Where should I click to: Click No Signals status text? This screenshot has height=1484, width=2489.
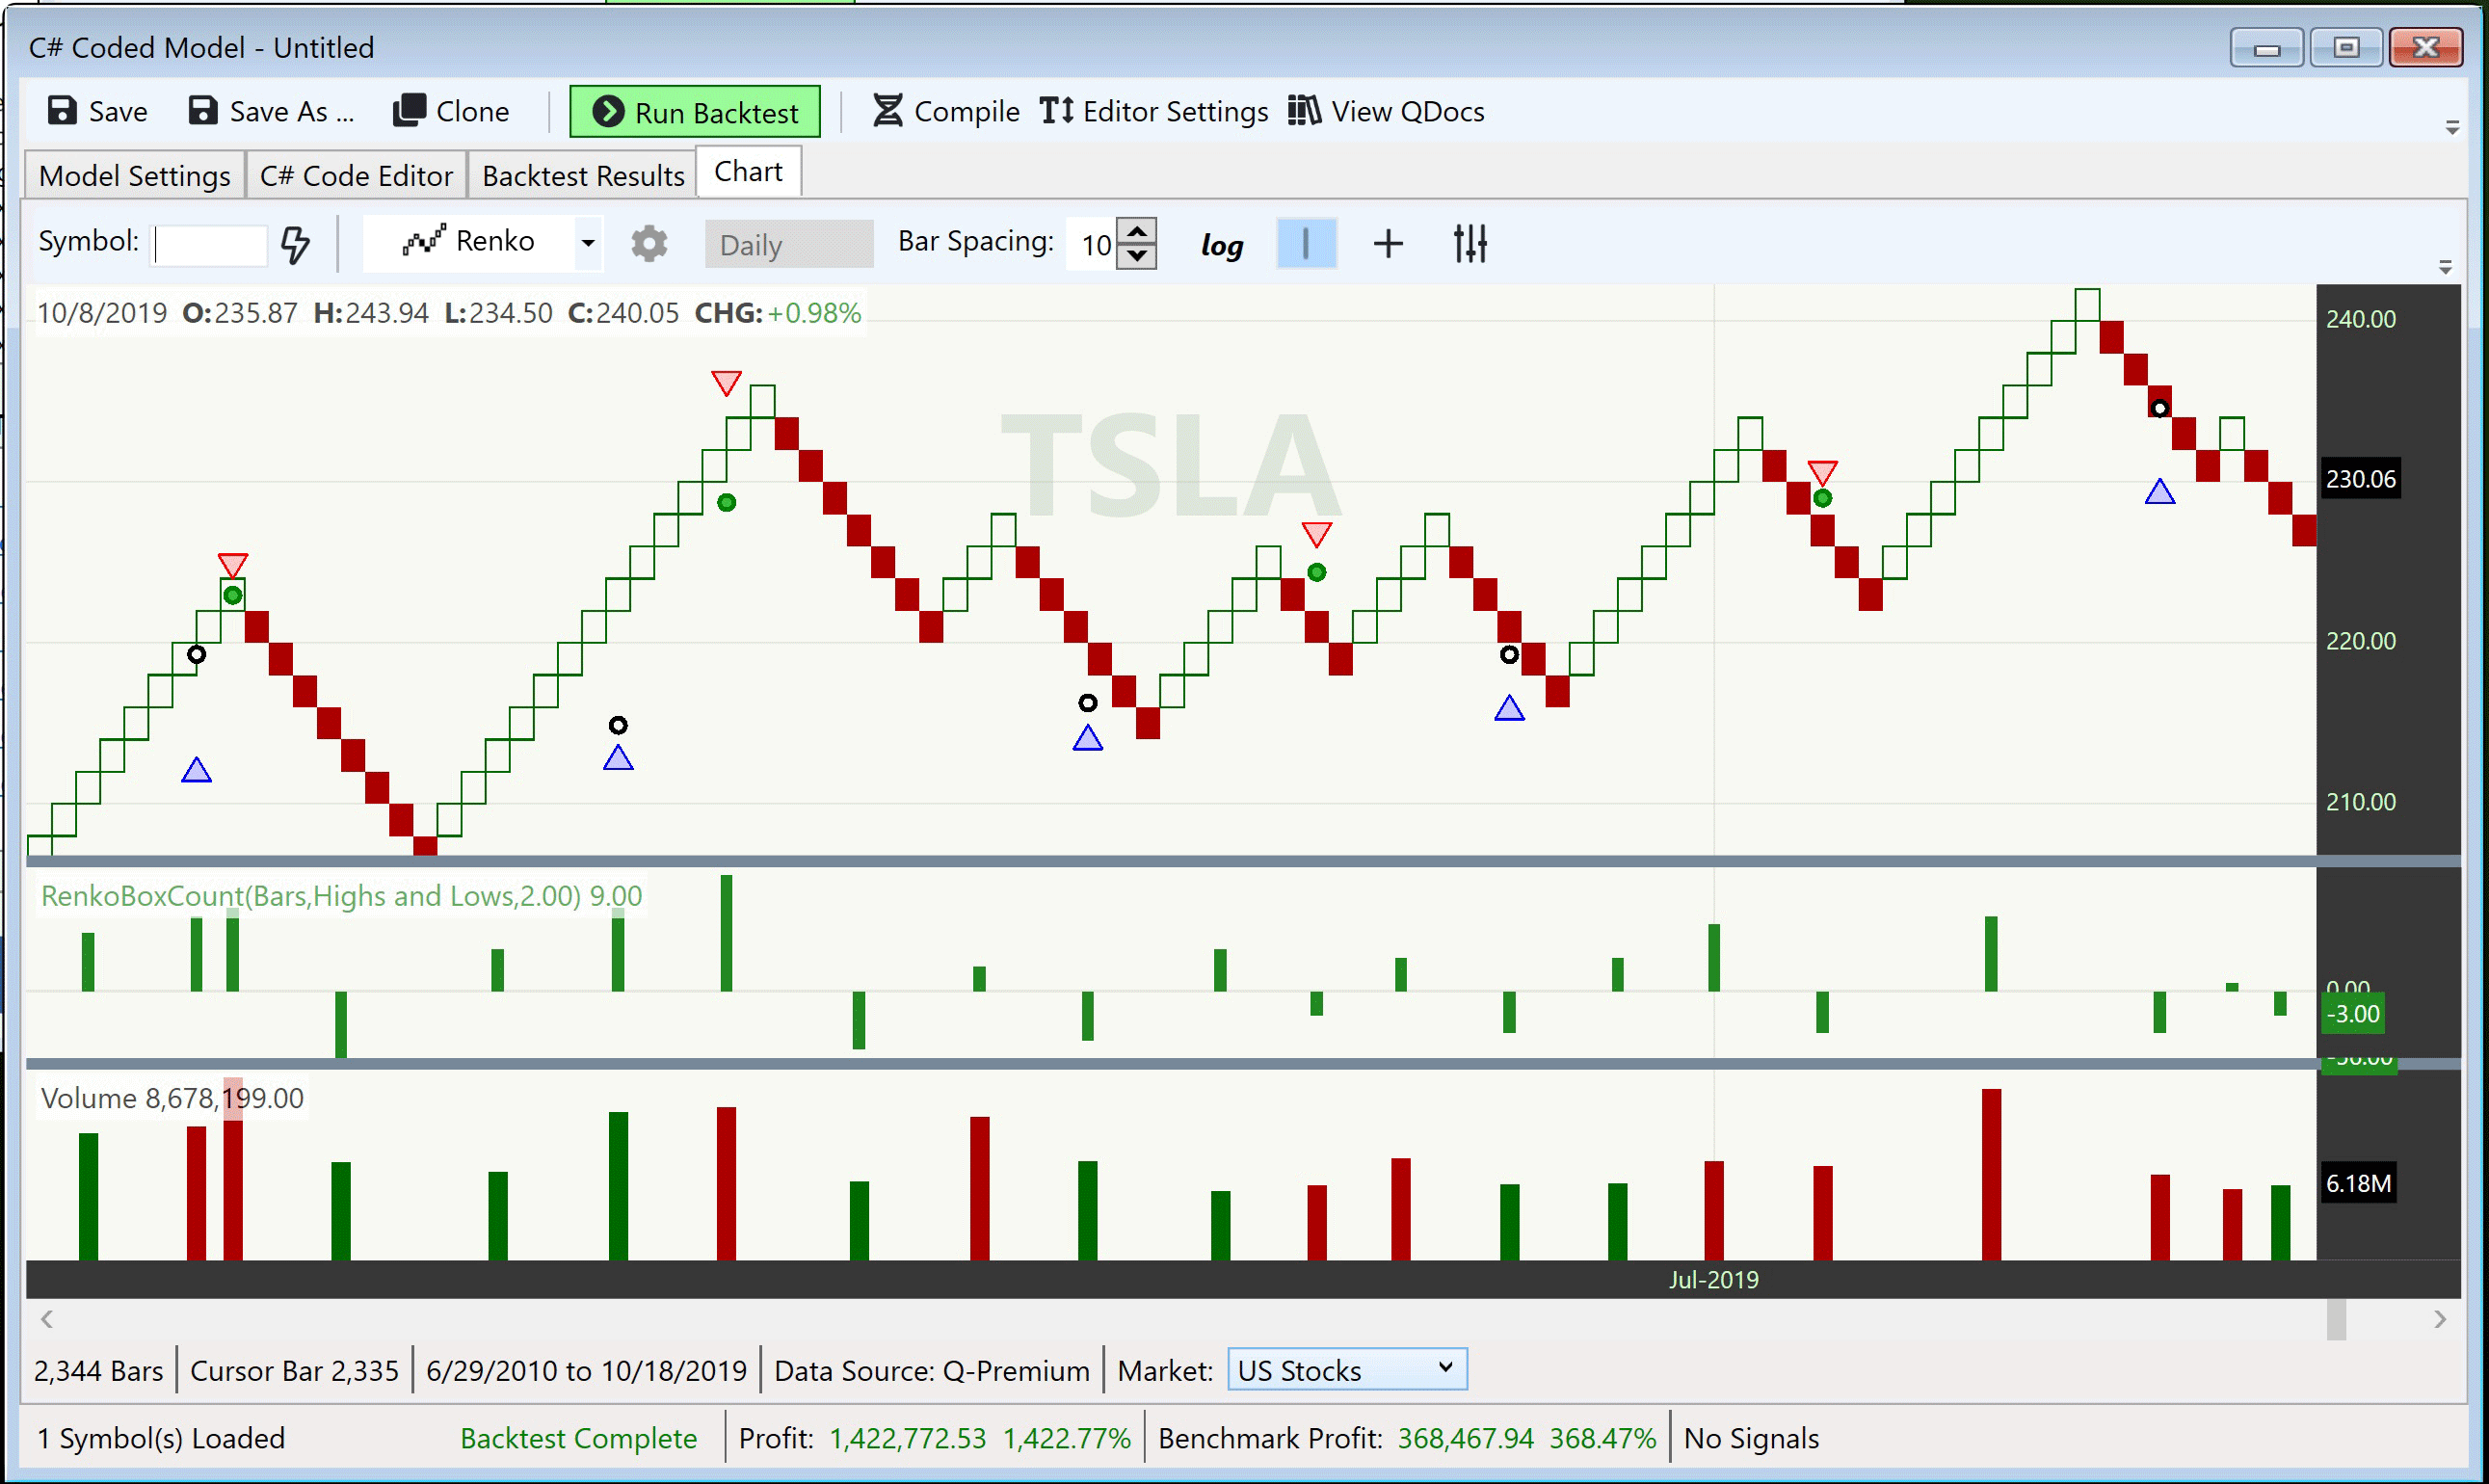(x=1751, y=1438)
